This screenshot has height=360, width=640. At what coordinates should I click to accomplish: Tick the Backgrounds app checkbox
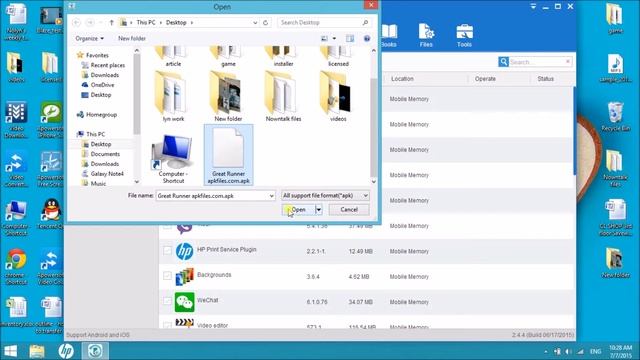[167, 276]
